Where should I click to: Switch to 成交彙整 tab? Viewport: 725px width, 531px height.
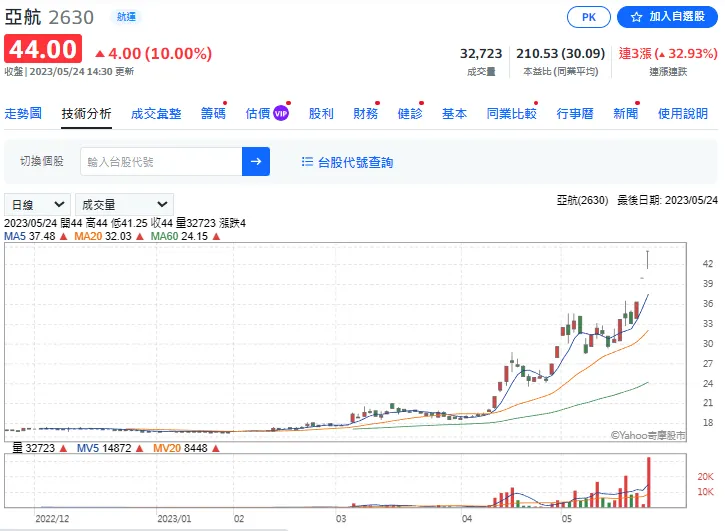point(156,113)
